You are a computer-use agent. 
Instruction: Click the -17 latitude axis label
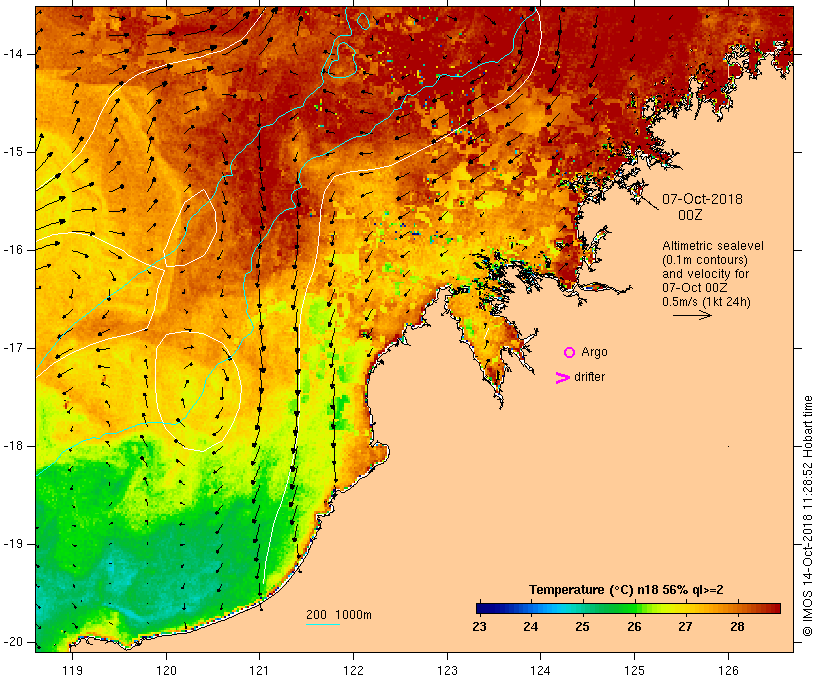pyautogui.click(x=13, y=348)
